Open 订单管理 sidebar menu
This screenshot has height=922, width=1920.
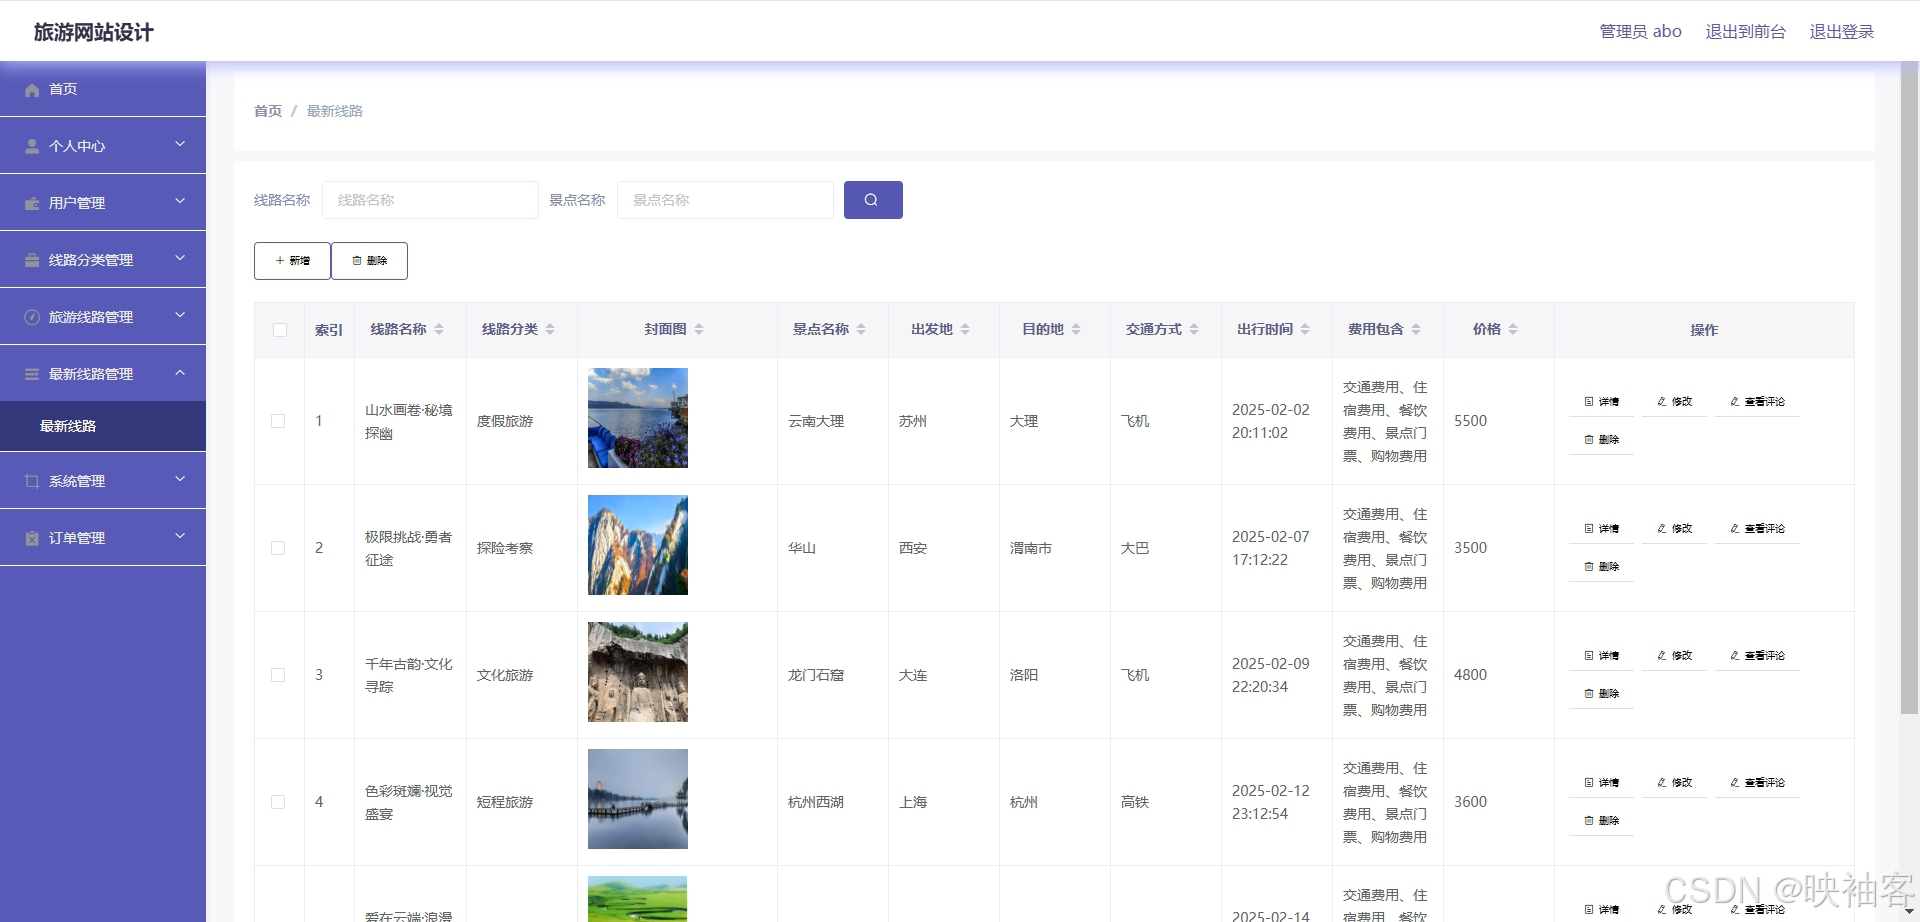pos(103,538)
